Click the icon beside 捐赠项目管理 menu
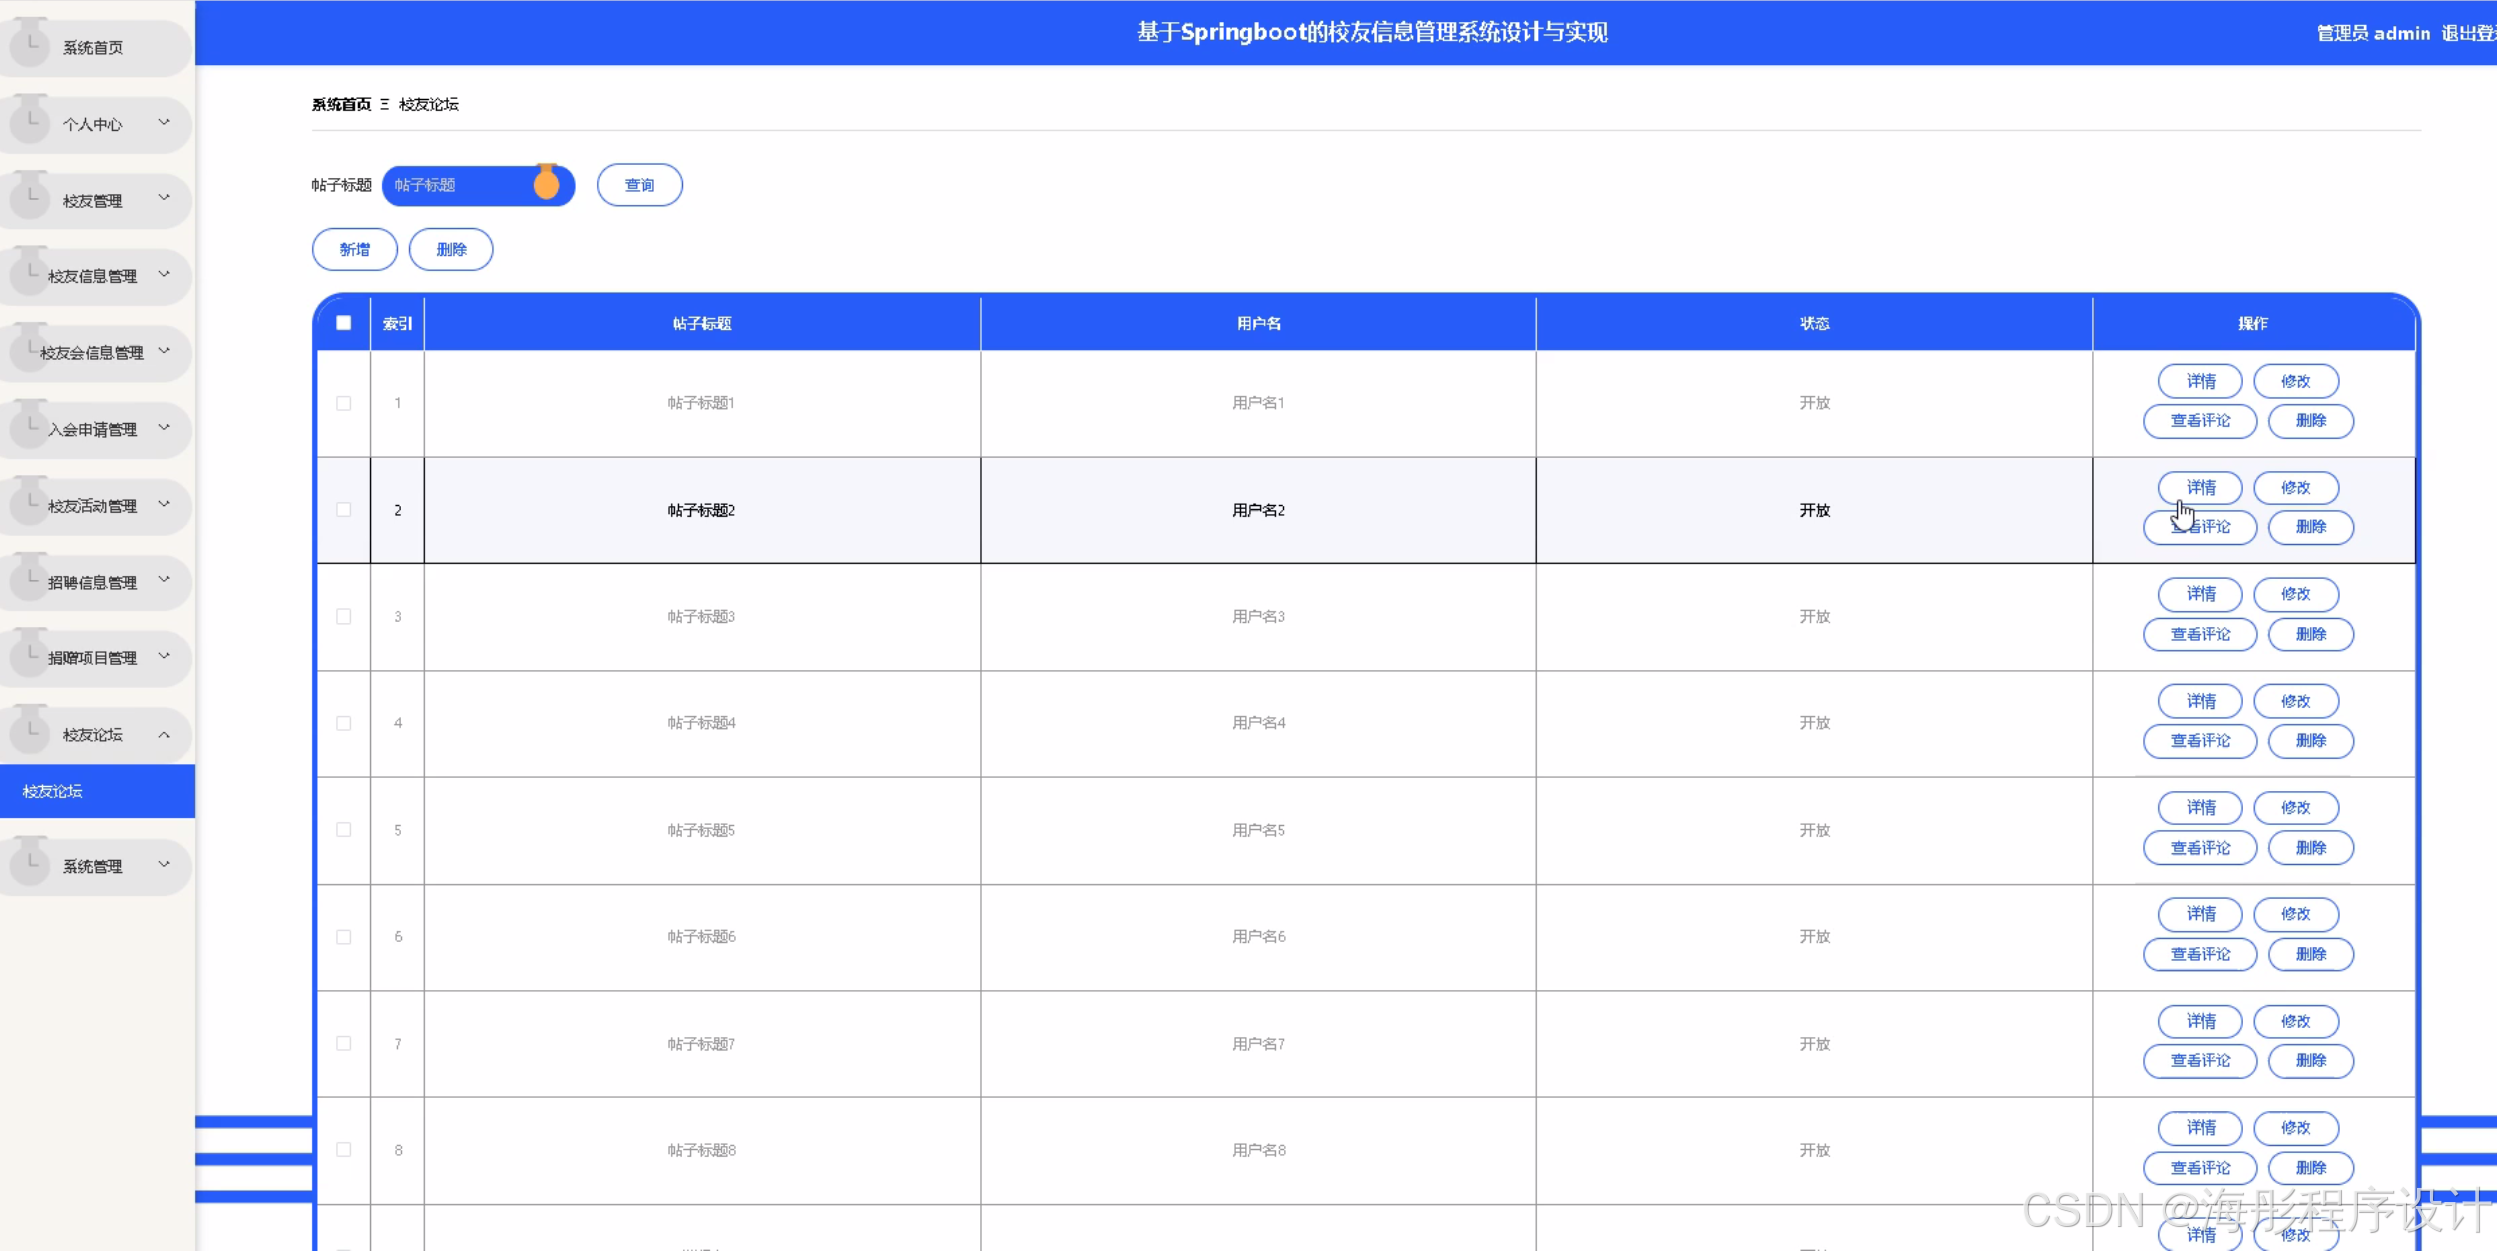2497x1251 pixels. [30, 656]
